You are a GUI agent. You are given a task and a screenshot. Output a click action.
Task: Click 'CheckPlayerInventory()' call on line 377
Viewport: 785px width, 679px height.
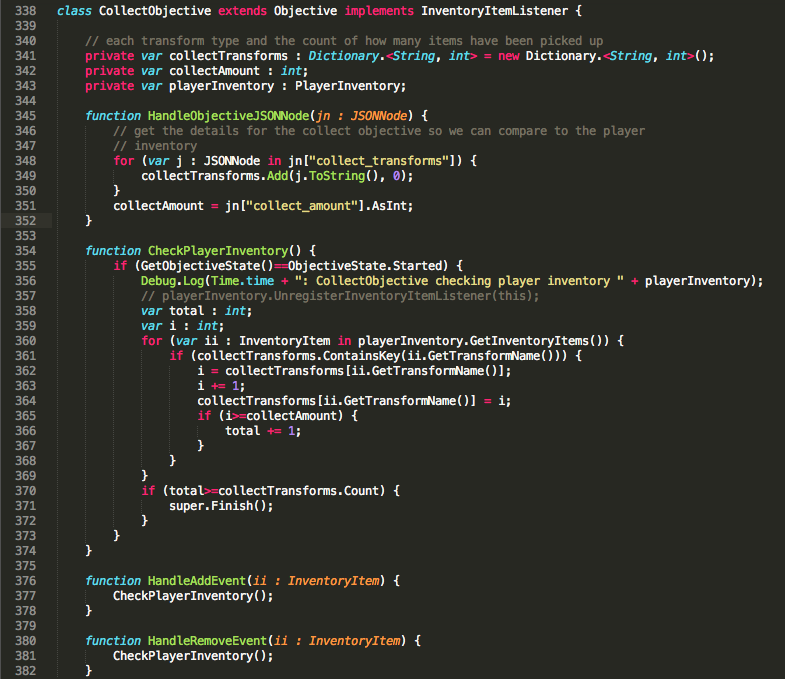pos(190,596)
